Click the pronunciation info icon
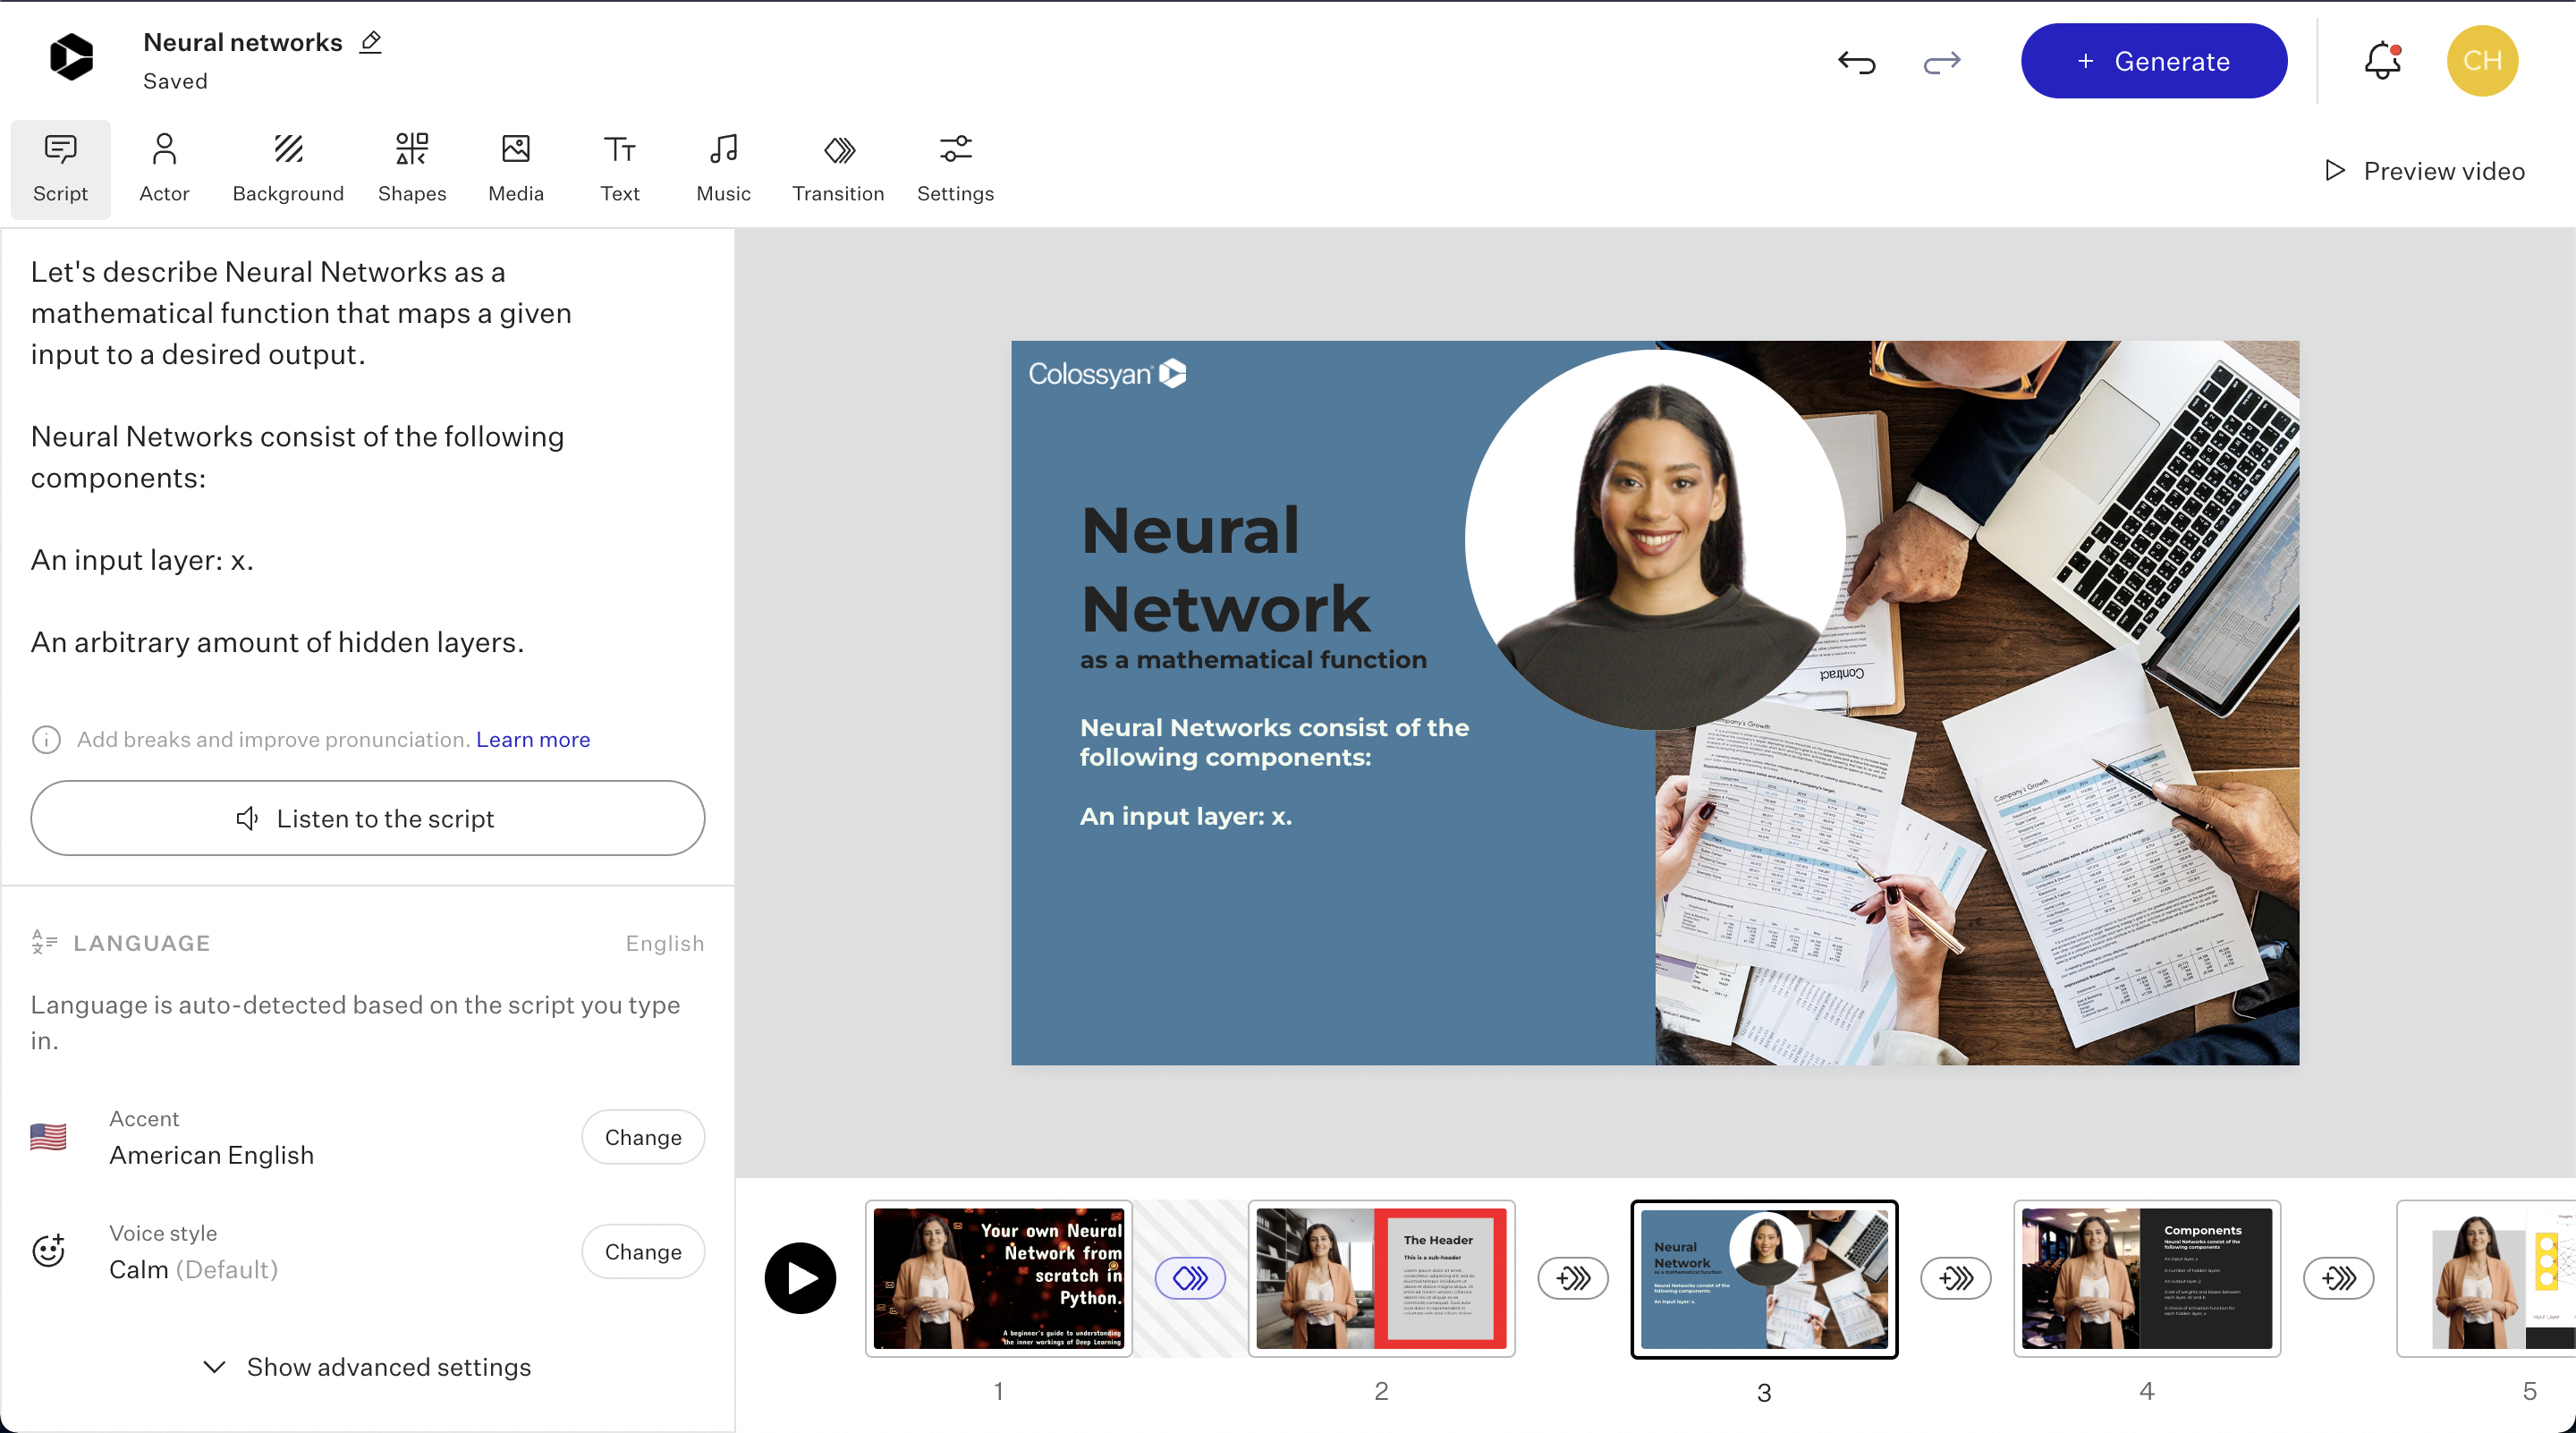Screen dimensions: 2576x1433 (46, 740)
